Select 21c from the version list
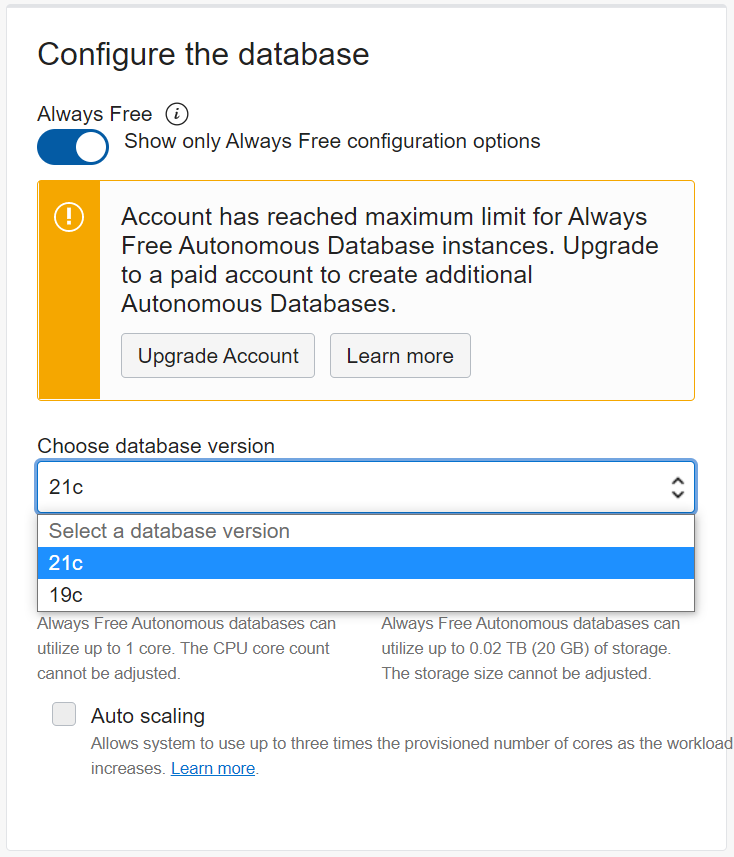 tap(366, 563)
